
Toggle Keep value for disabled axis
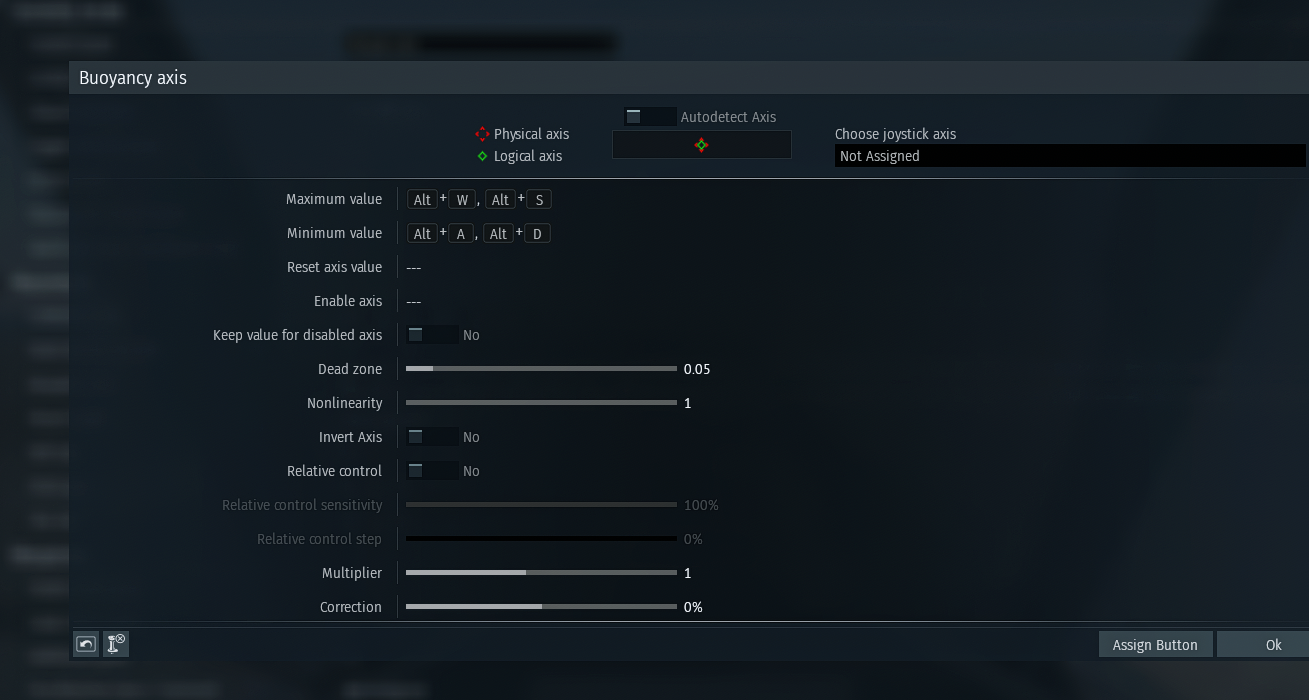(x=432, y=335)
